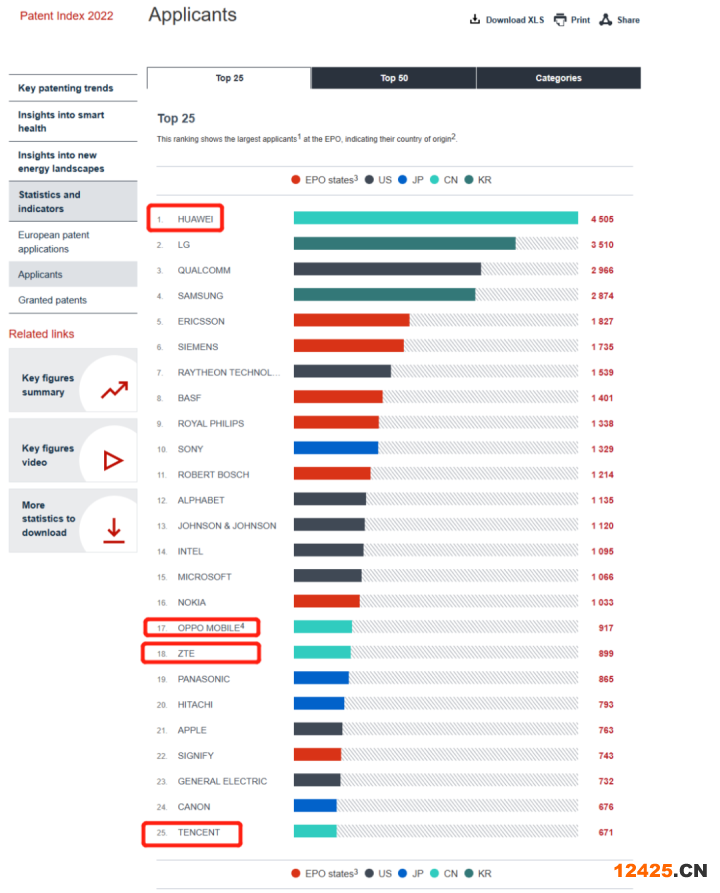Click the ZTE applicant name
This screenshot has height=893, width=720.
coord(186,654)
